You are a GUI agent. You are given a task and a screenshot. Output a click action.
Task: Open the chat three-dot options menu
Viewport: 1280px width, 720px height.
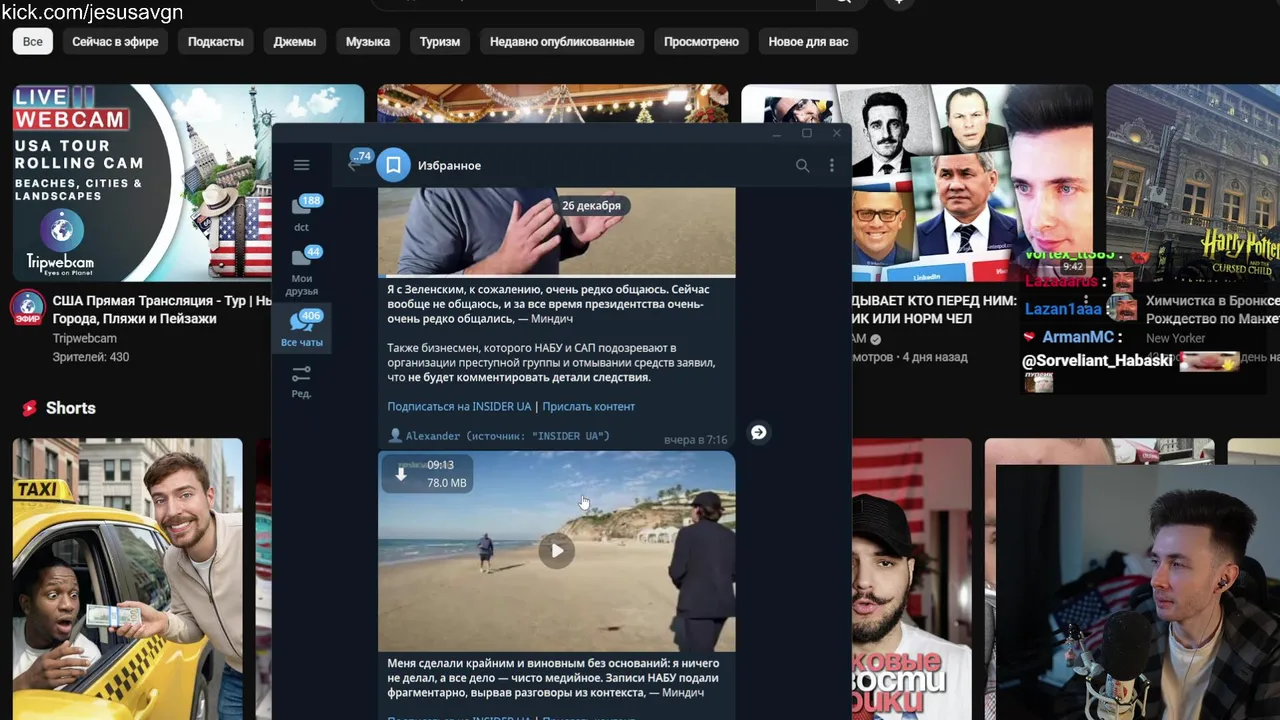pos(831,166)
